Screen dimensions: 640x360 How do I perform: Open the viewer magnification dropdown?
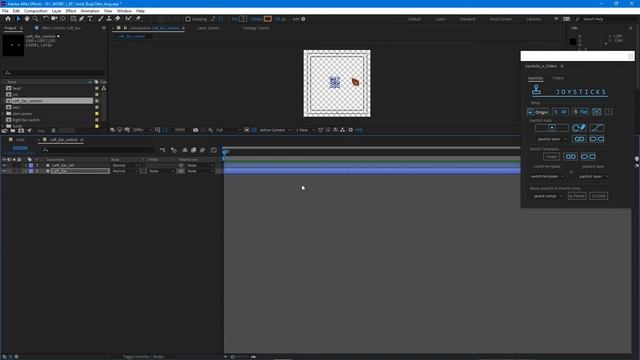tap(142, 130)
